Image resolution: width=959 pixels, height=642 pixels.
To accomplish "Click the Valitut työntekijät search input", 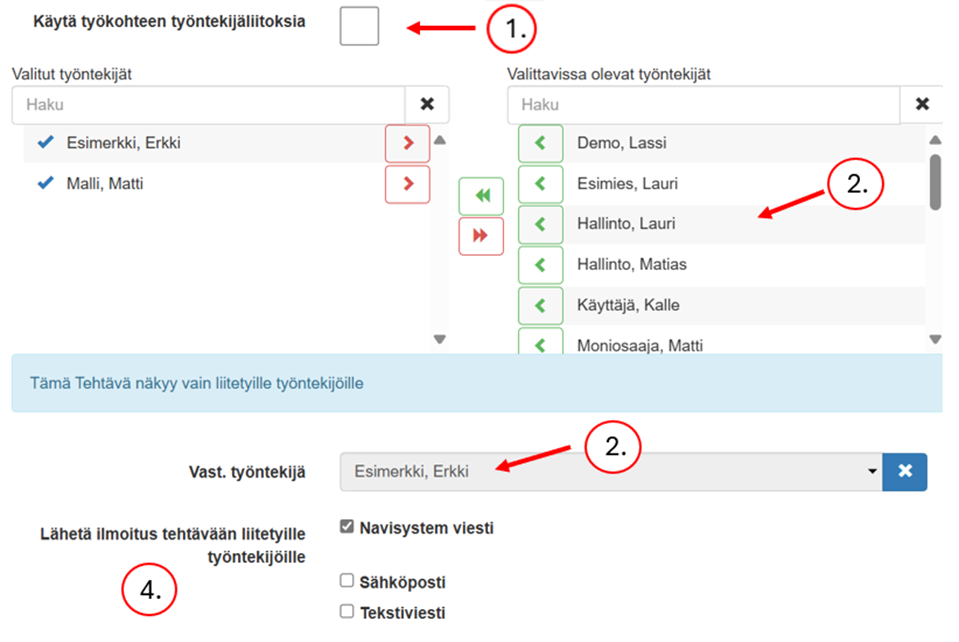I will (208, 104).
